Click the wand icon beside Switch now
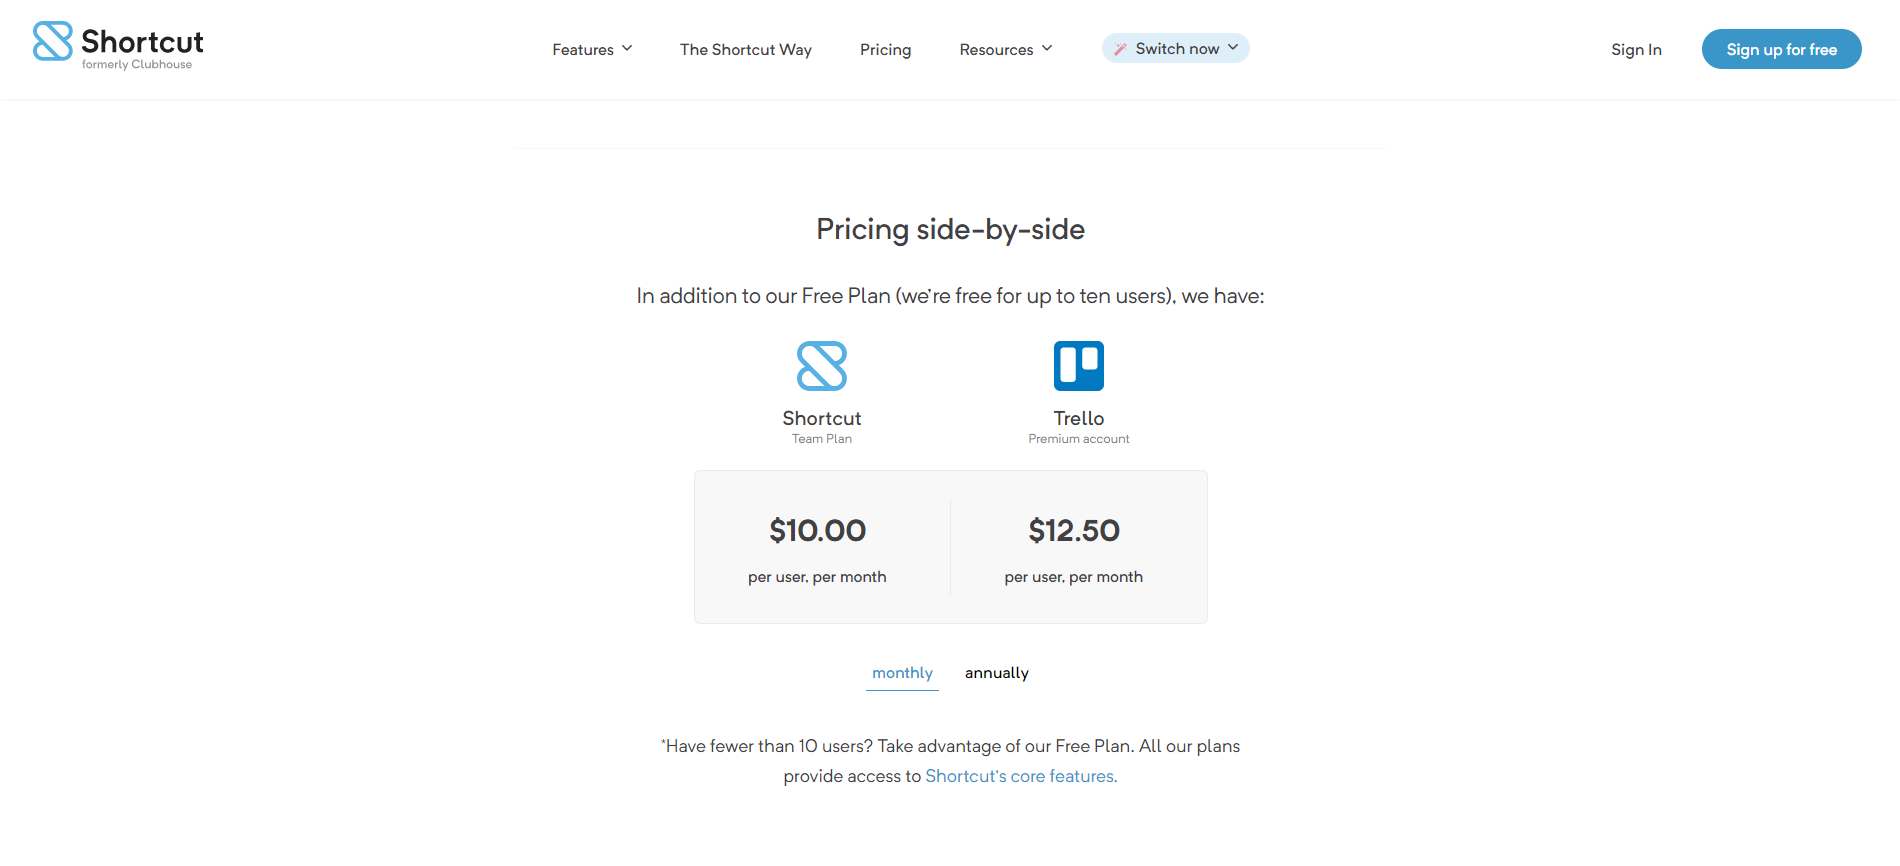The image size is (1900, 866). (1120, 49)
